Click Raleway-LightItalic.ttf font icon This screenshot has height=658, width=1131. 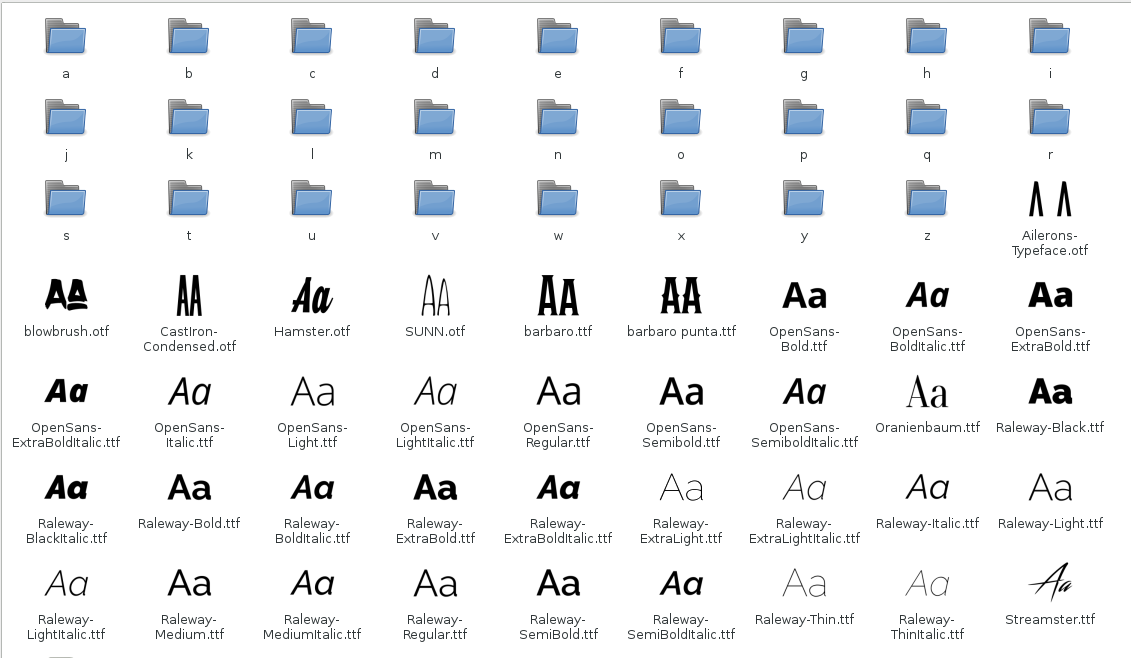pos(66,583)
